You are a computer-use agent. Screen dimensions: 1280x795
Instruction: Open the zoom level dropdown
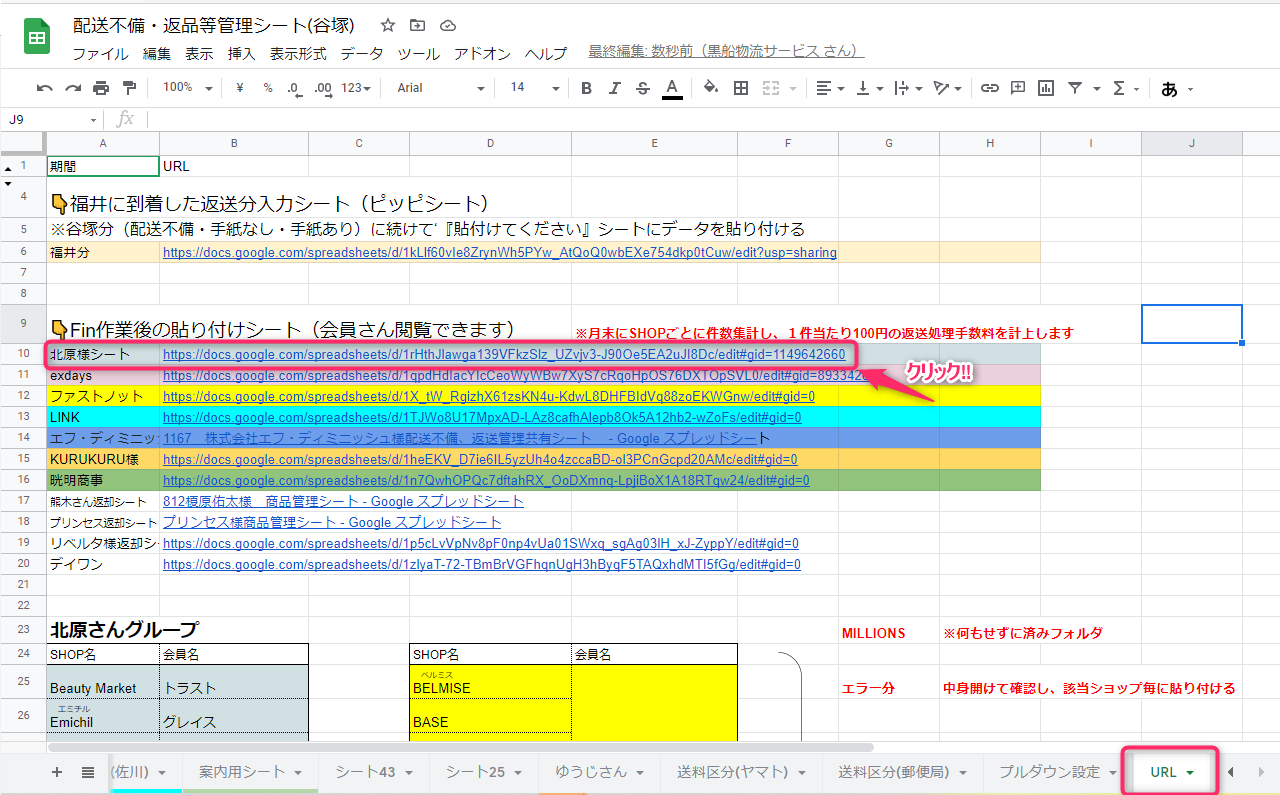pos(188,88)
